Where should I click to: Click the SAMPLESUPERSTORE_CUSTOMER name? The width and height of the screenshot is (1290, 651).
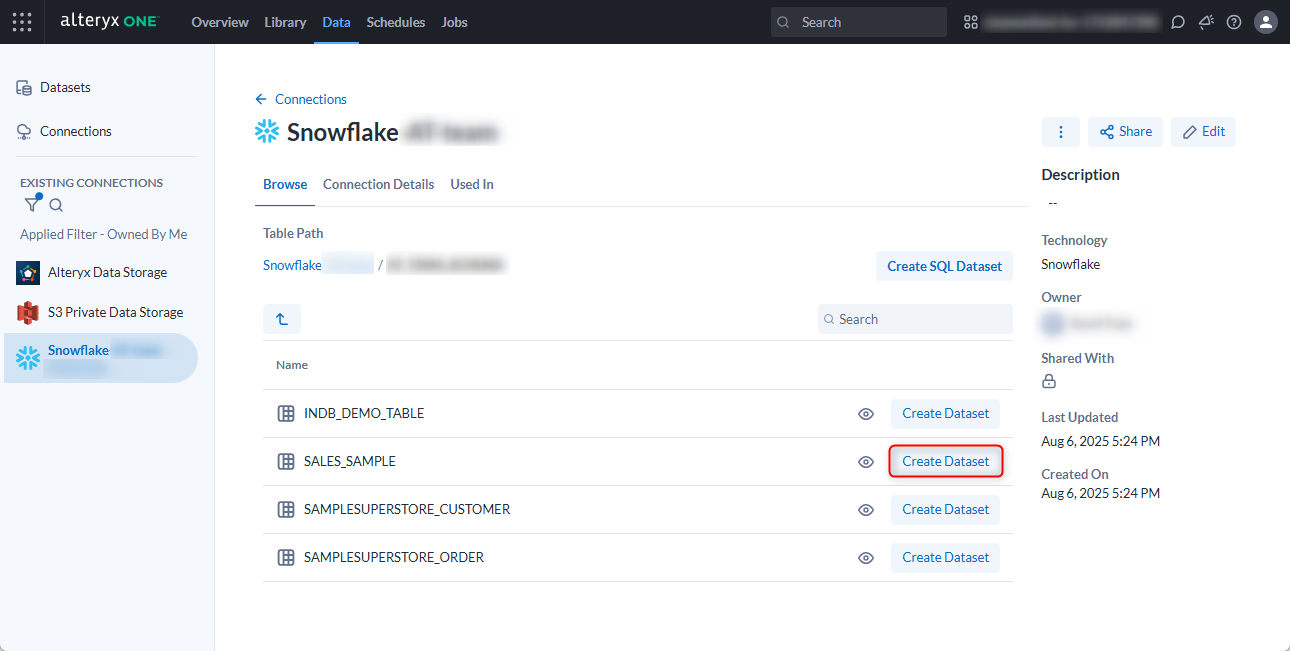(x=407, y=509)
